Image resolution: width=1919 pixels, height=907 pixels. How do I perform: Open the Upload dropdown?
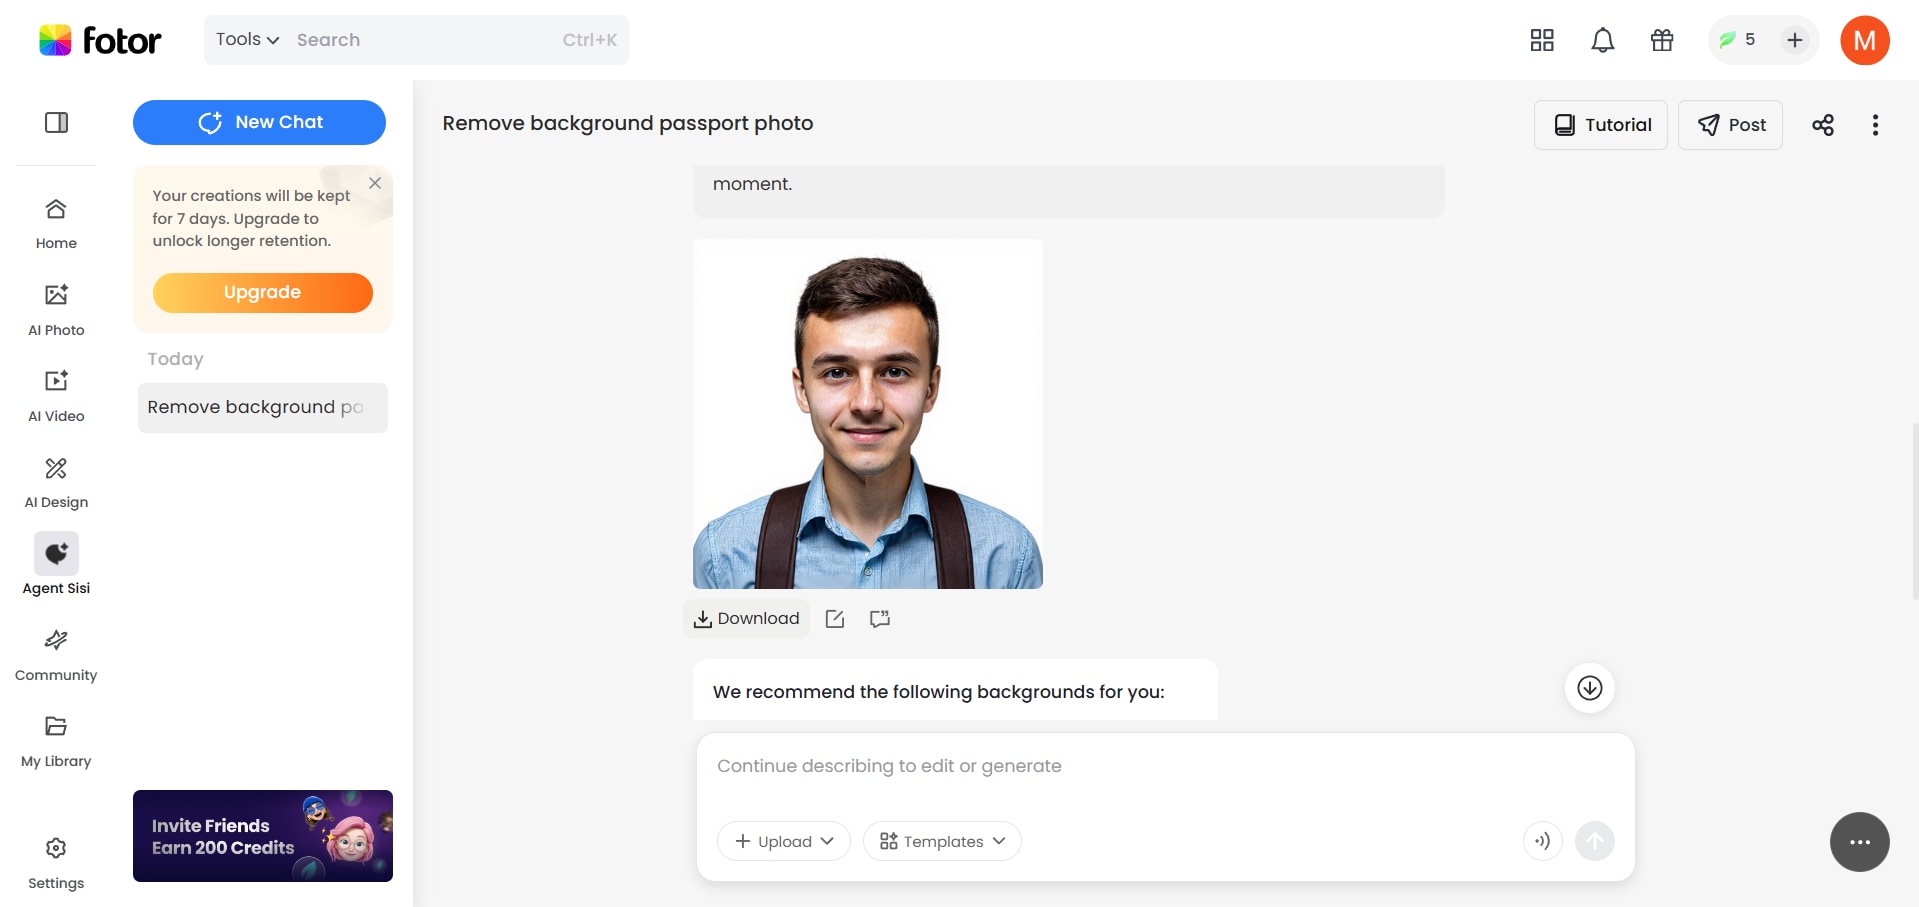[784, 841]
